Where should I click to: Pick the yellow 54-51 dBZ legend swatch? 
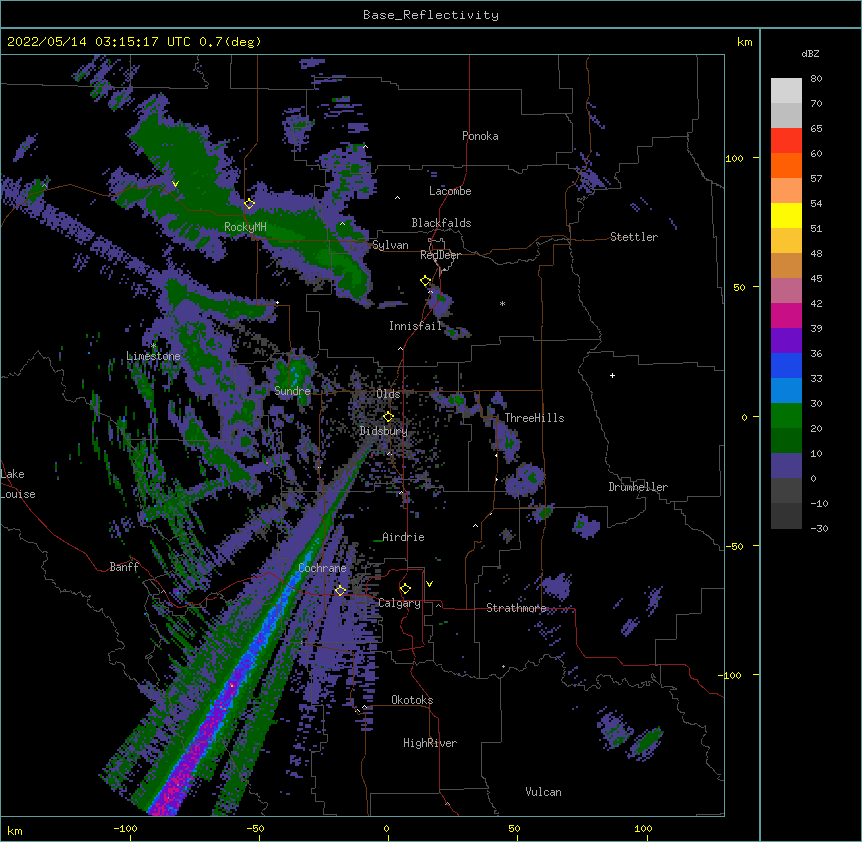(x=786, y=215)
